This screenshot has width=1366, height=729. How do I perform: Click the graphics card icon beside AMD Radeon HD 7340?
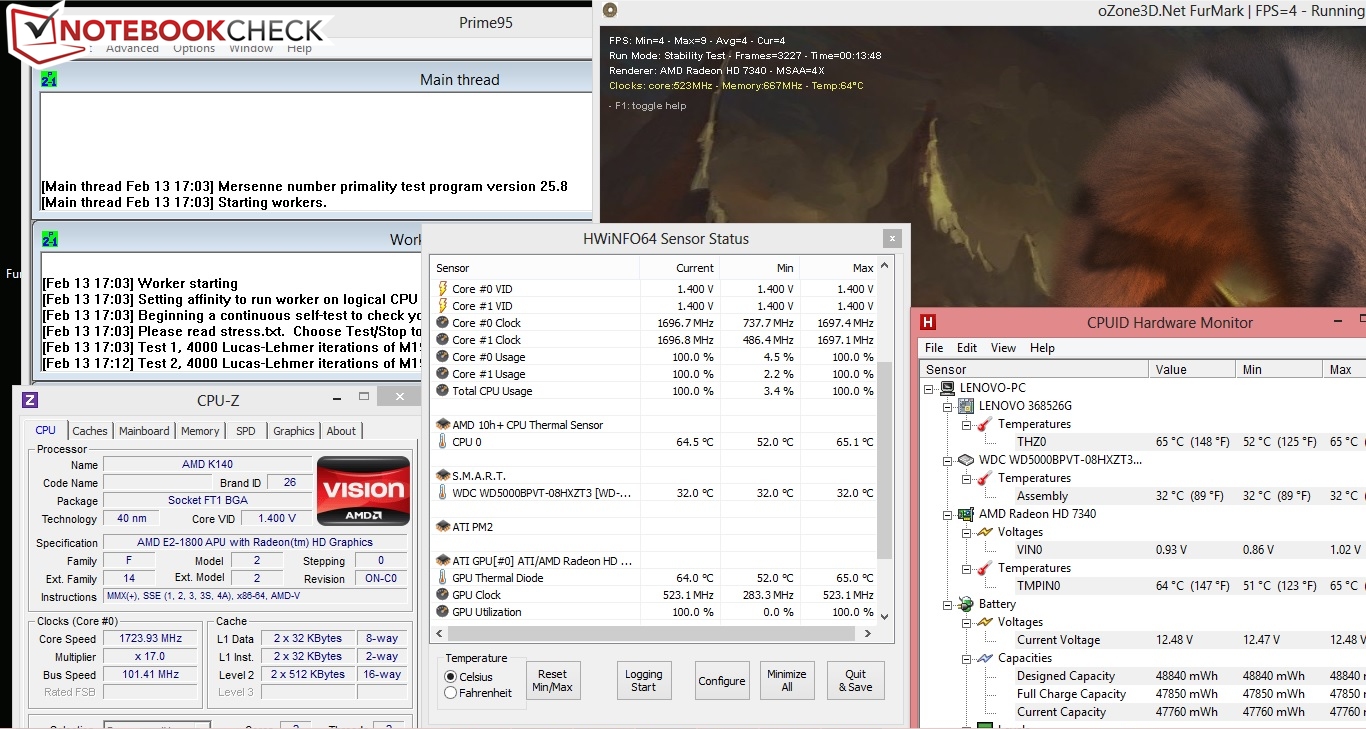point(966,514)
